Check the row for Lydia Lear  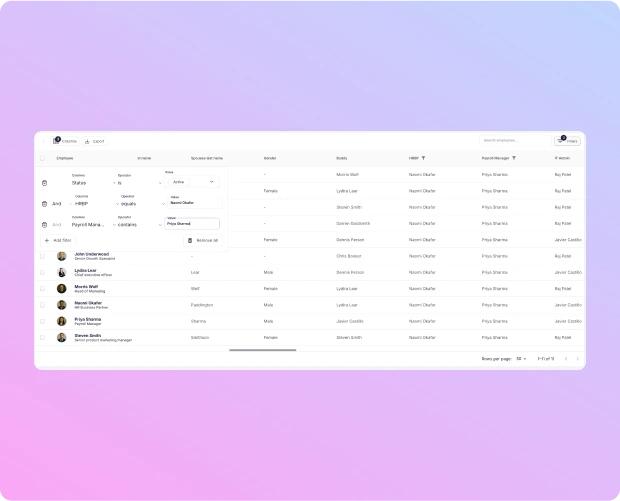pyautogui.click(x=42, y=272)
